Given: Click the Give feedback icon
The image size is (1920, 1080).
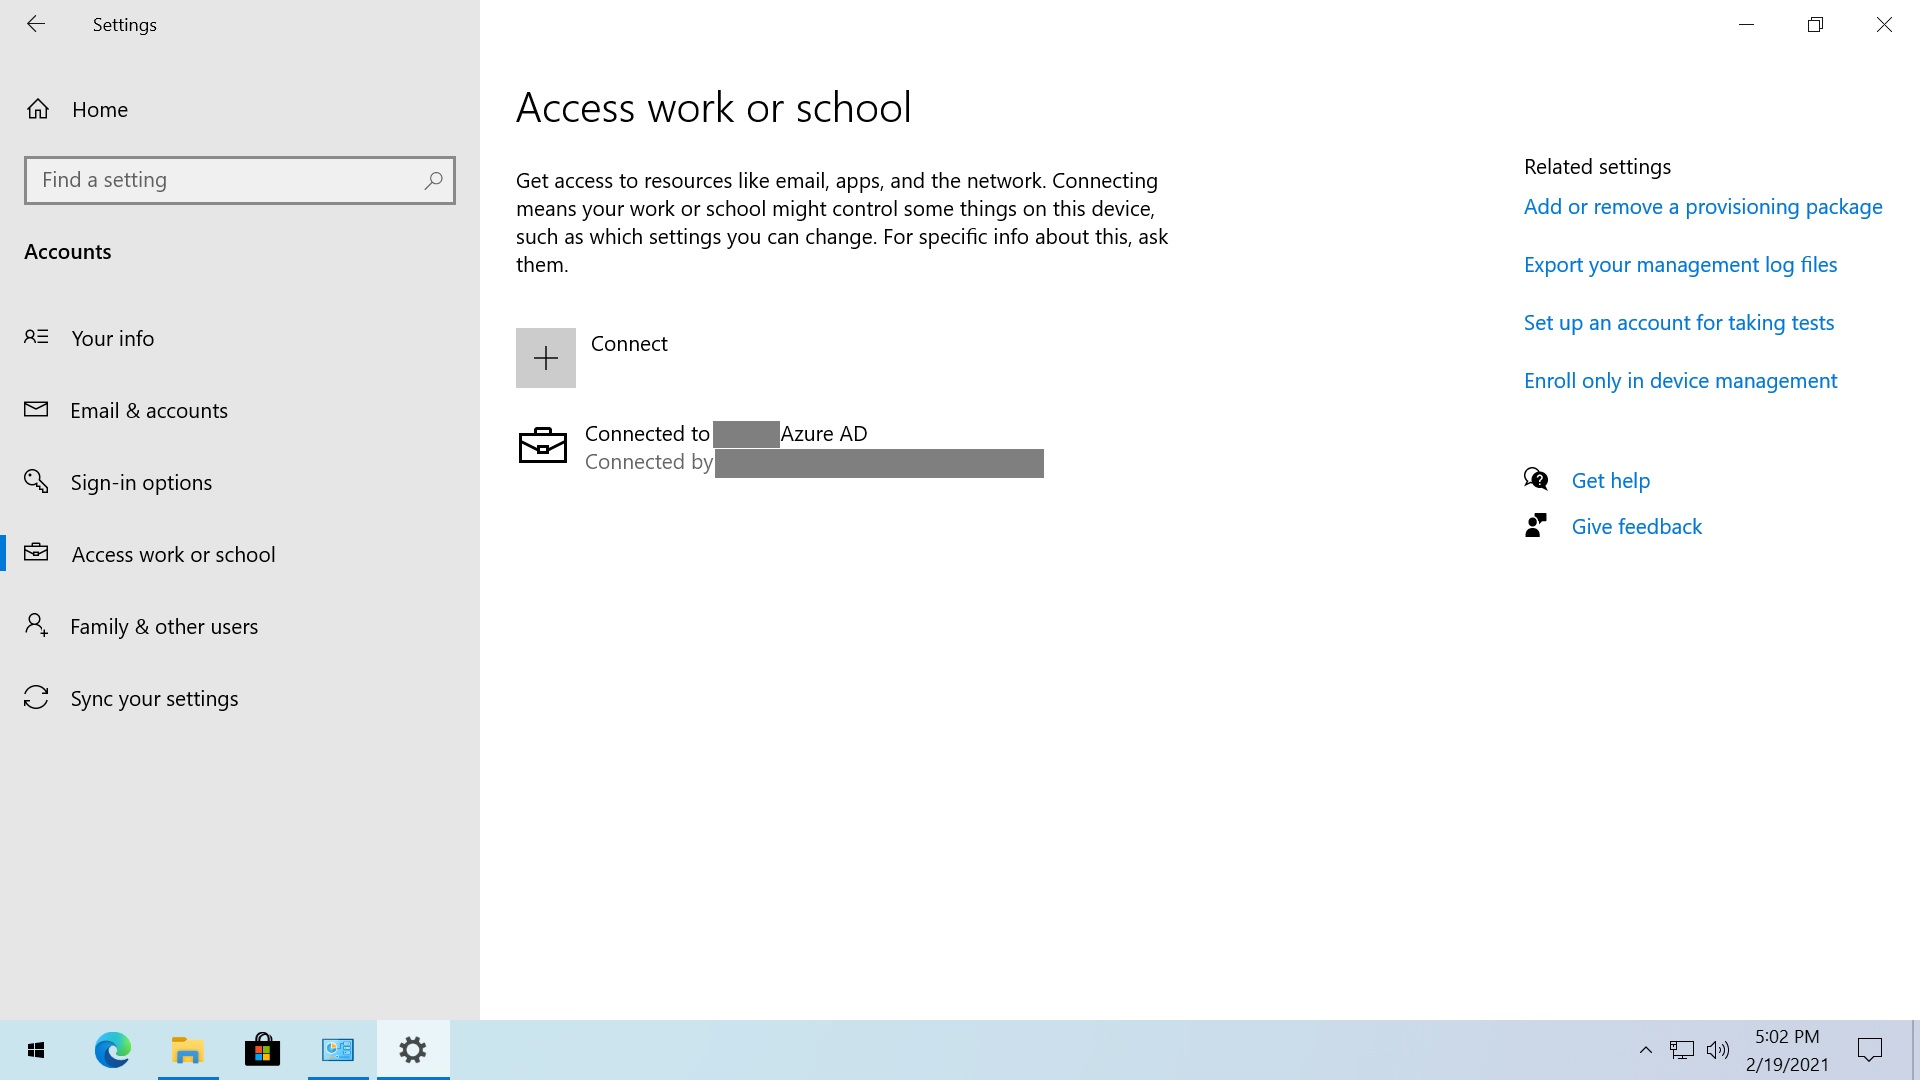Looking at the screenshot, I should 1537,524.
